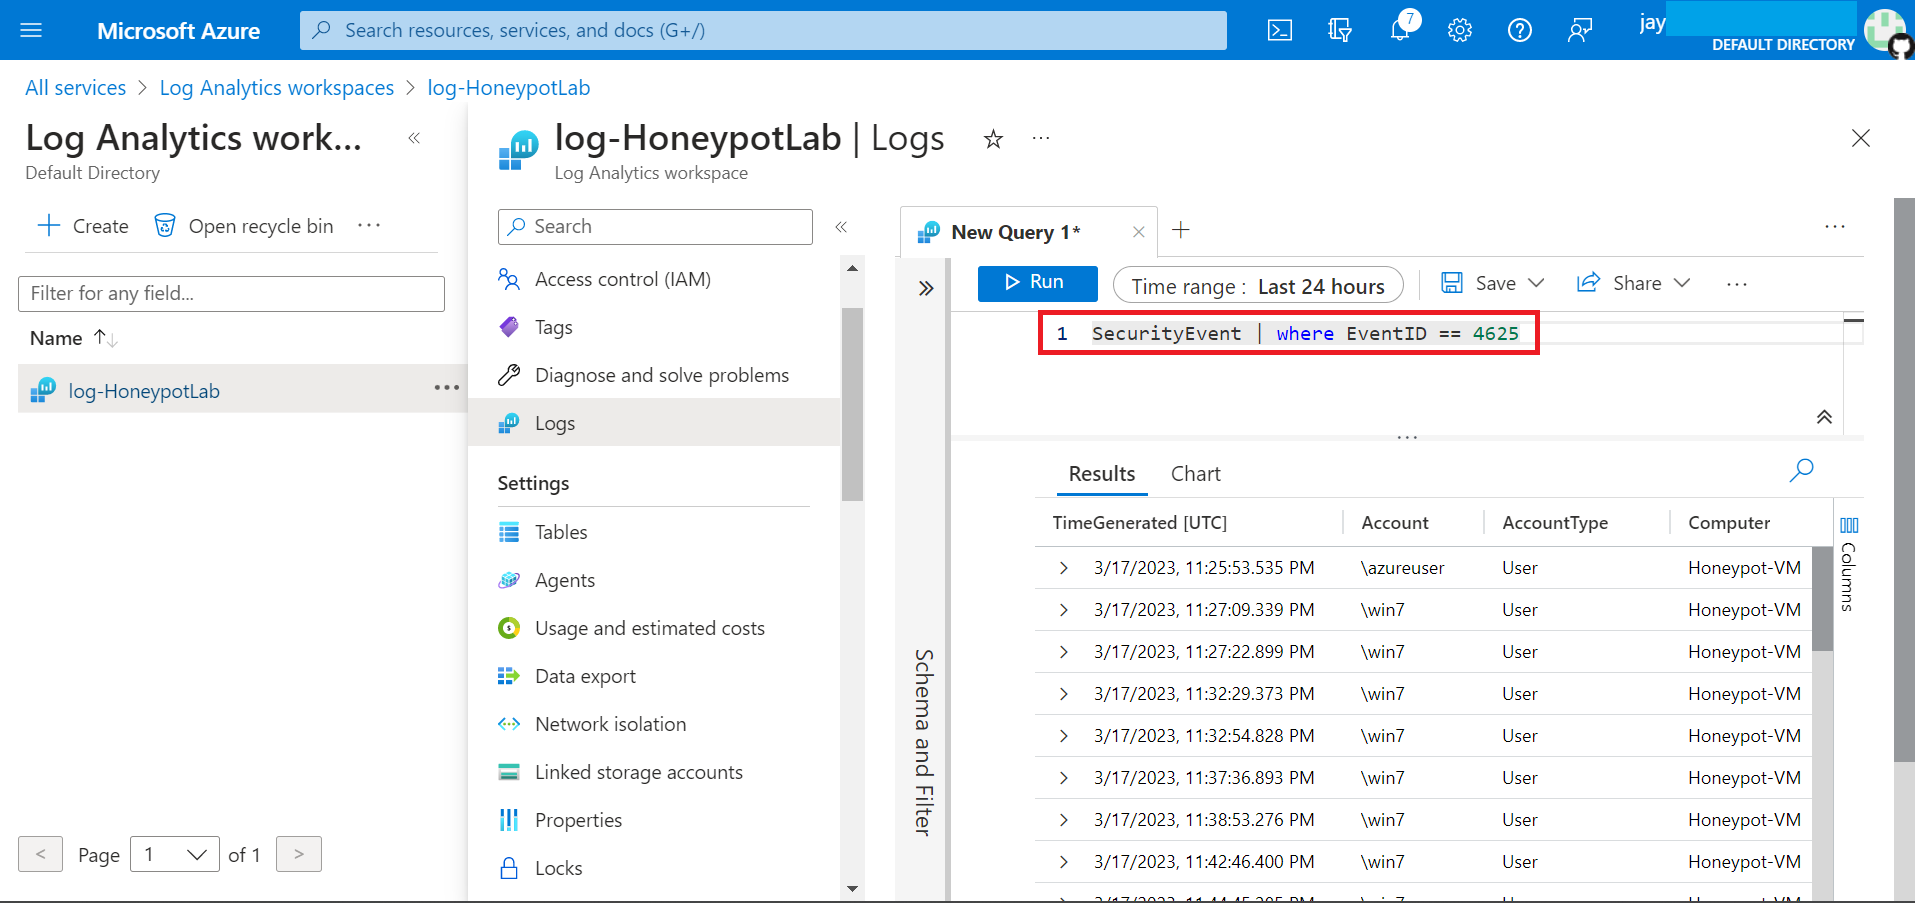The width and height of the screenshot is (1915, 903).
Task: Click the user account avatar
Action: tap(1887, 30)
